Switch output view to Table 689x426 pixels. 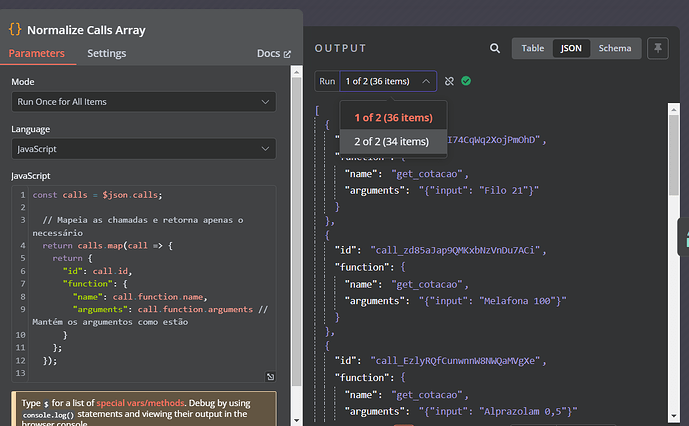(x=533, y=48)
